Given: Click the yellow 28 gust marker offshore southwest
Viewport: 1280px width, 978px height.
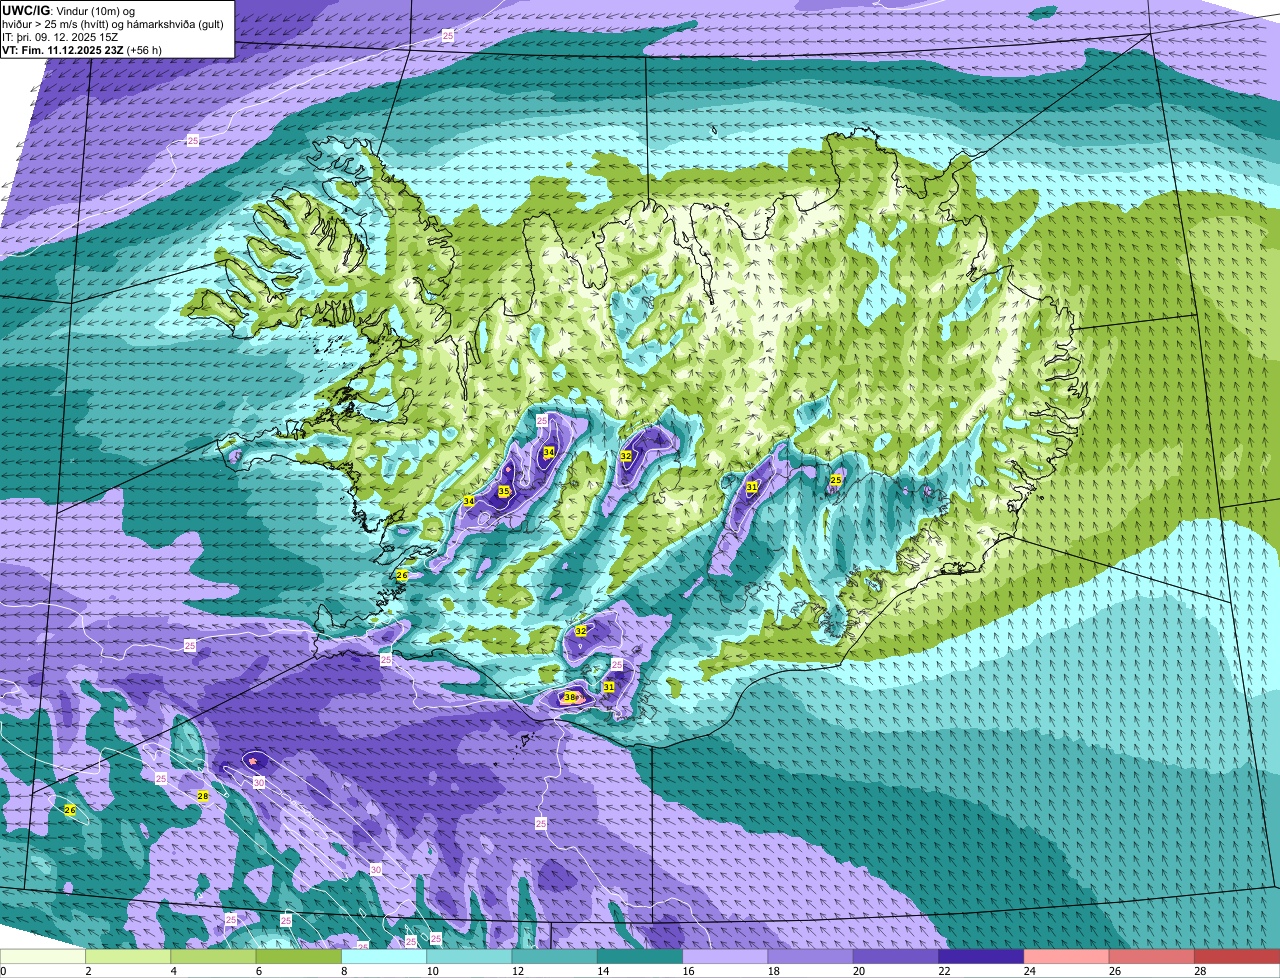Looking at the screenshot, I should [x=203, y=796].
